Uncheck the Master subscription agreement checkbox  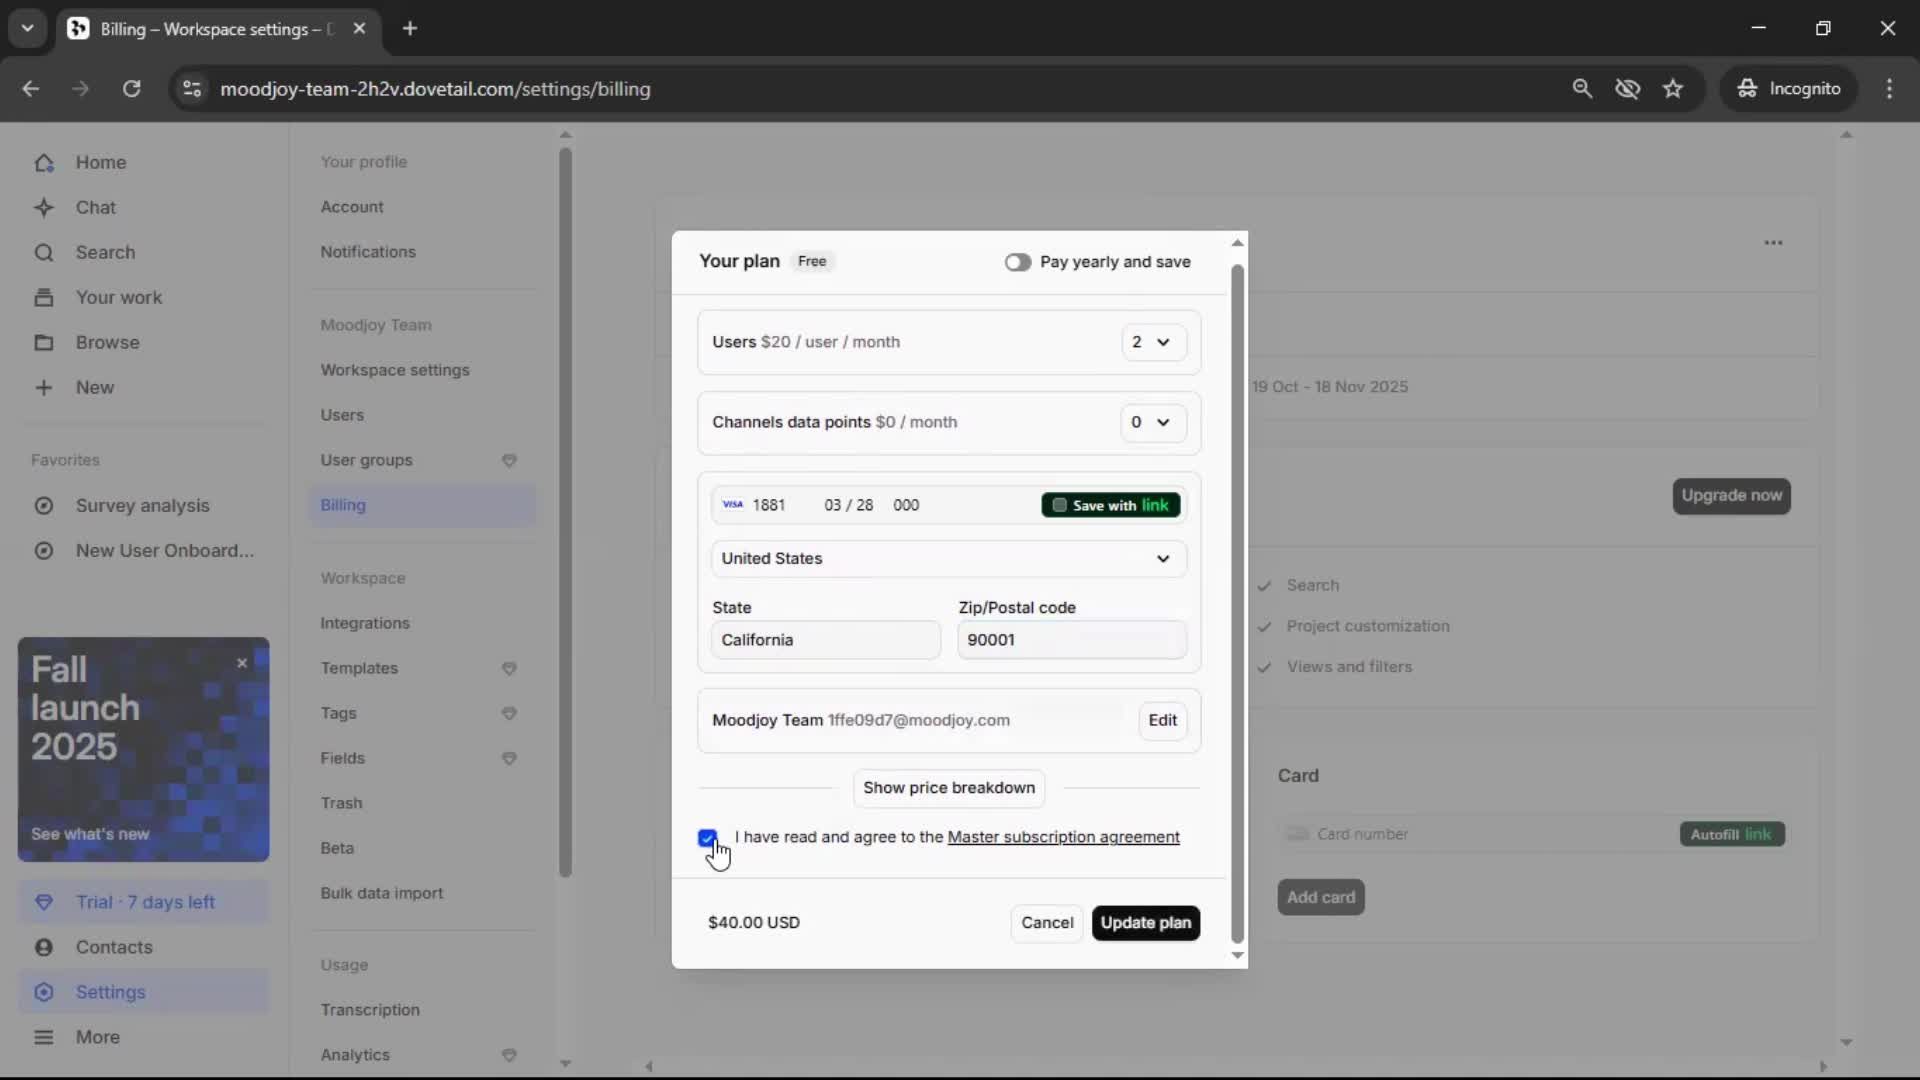(708, 838)
